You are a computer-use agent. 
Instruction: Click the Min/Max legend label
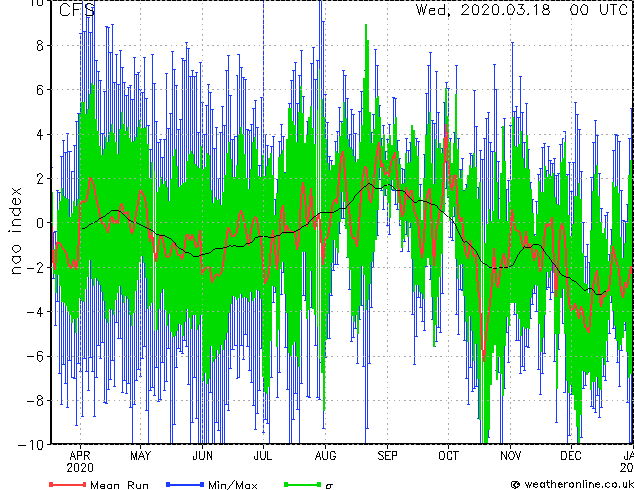tap(232, 485)
